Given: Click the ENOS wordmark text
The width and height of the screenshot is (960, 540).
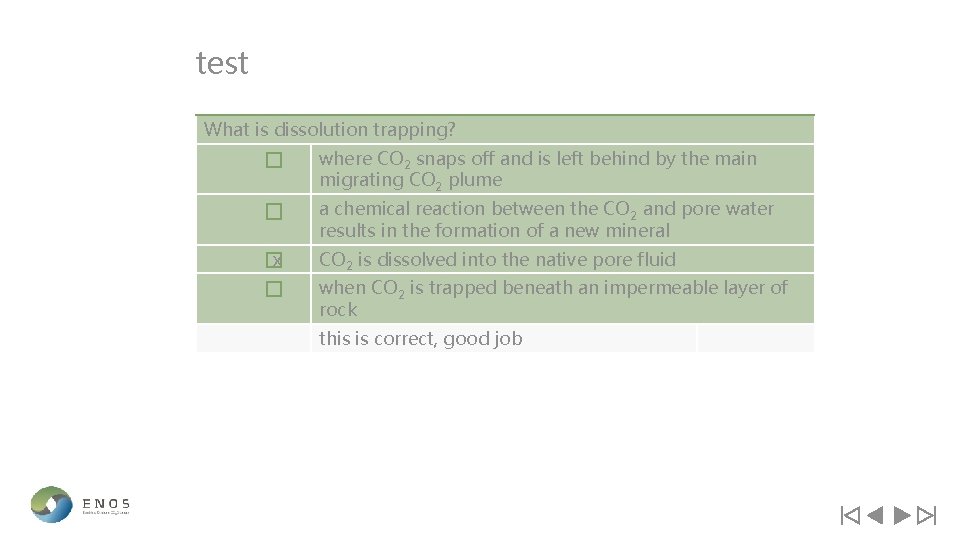Looking at the screenshot, I should click(106, 503).
